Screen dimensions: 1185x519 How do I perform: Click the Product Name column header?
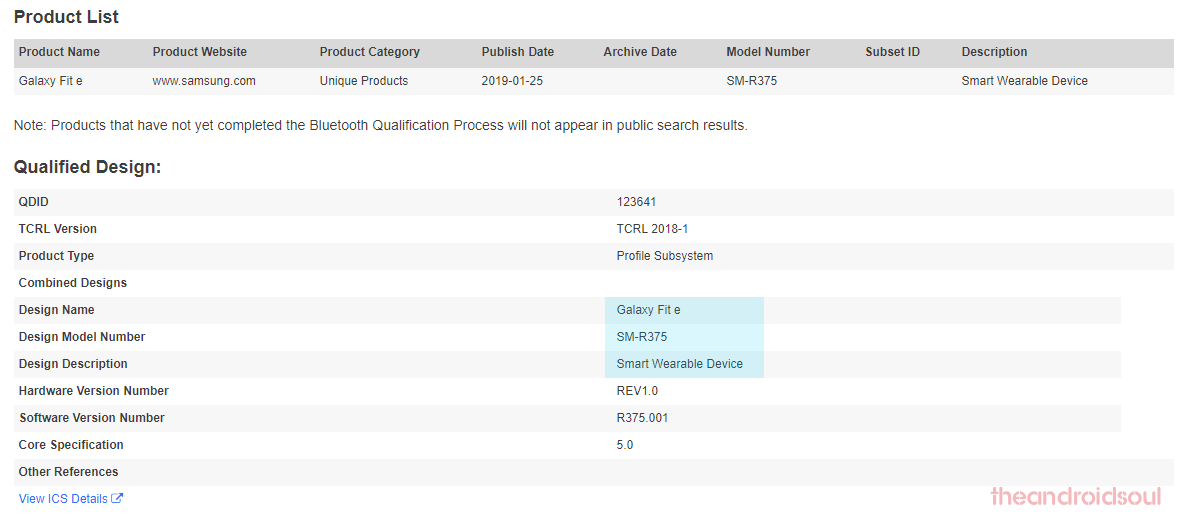tap(59, 52)
